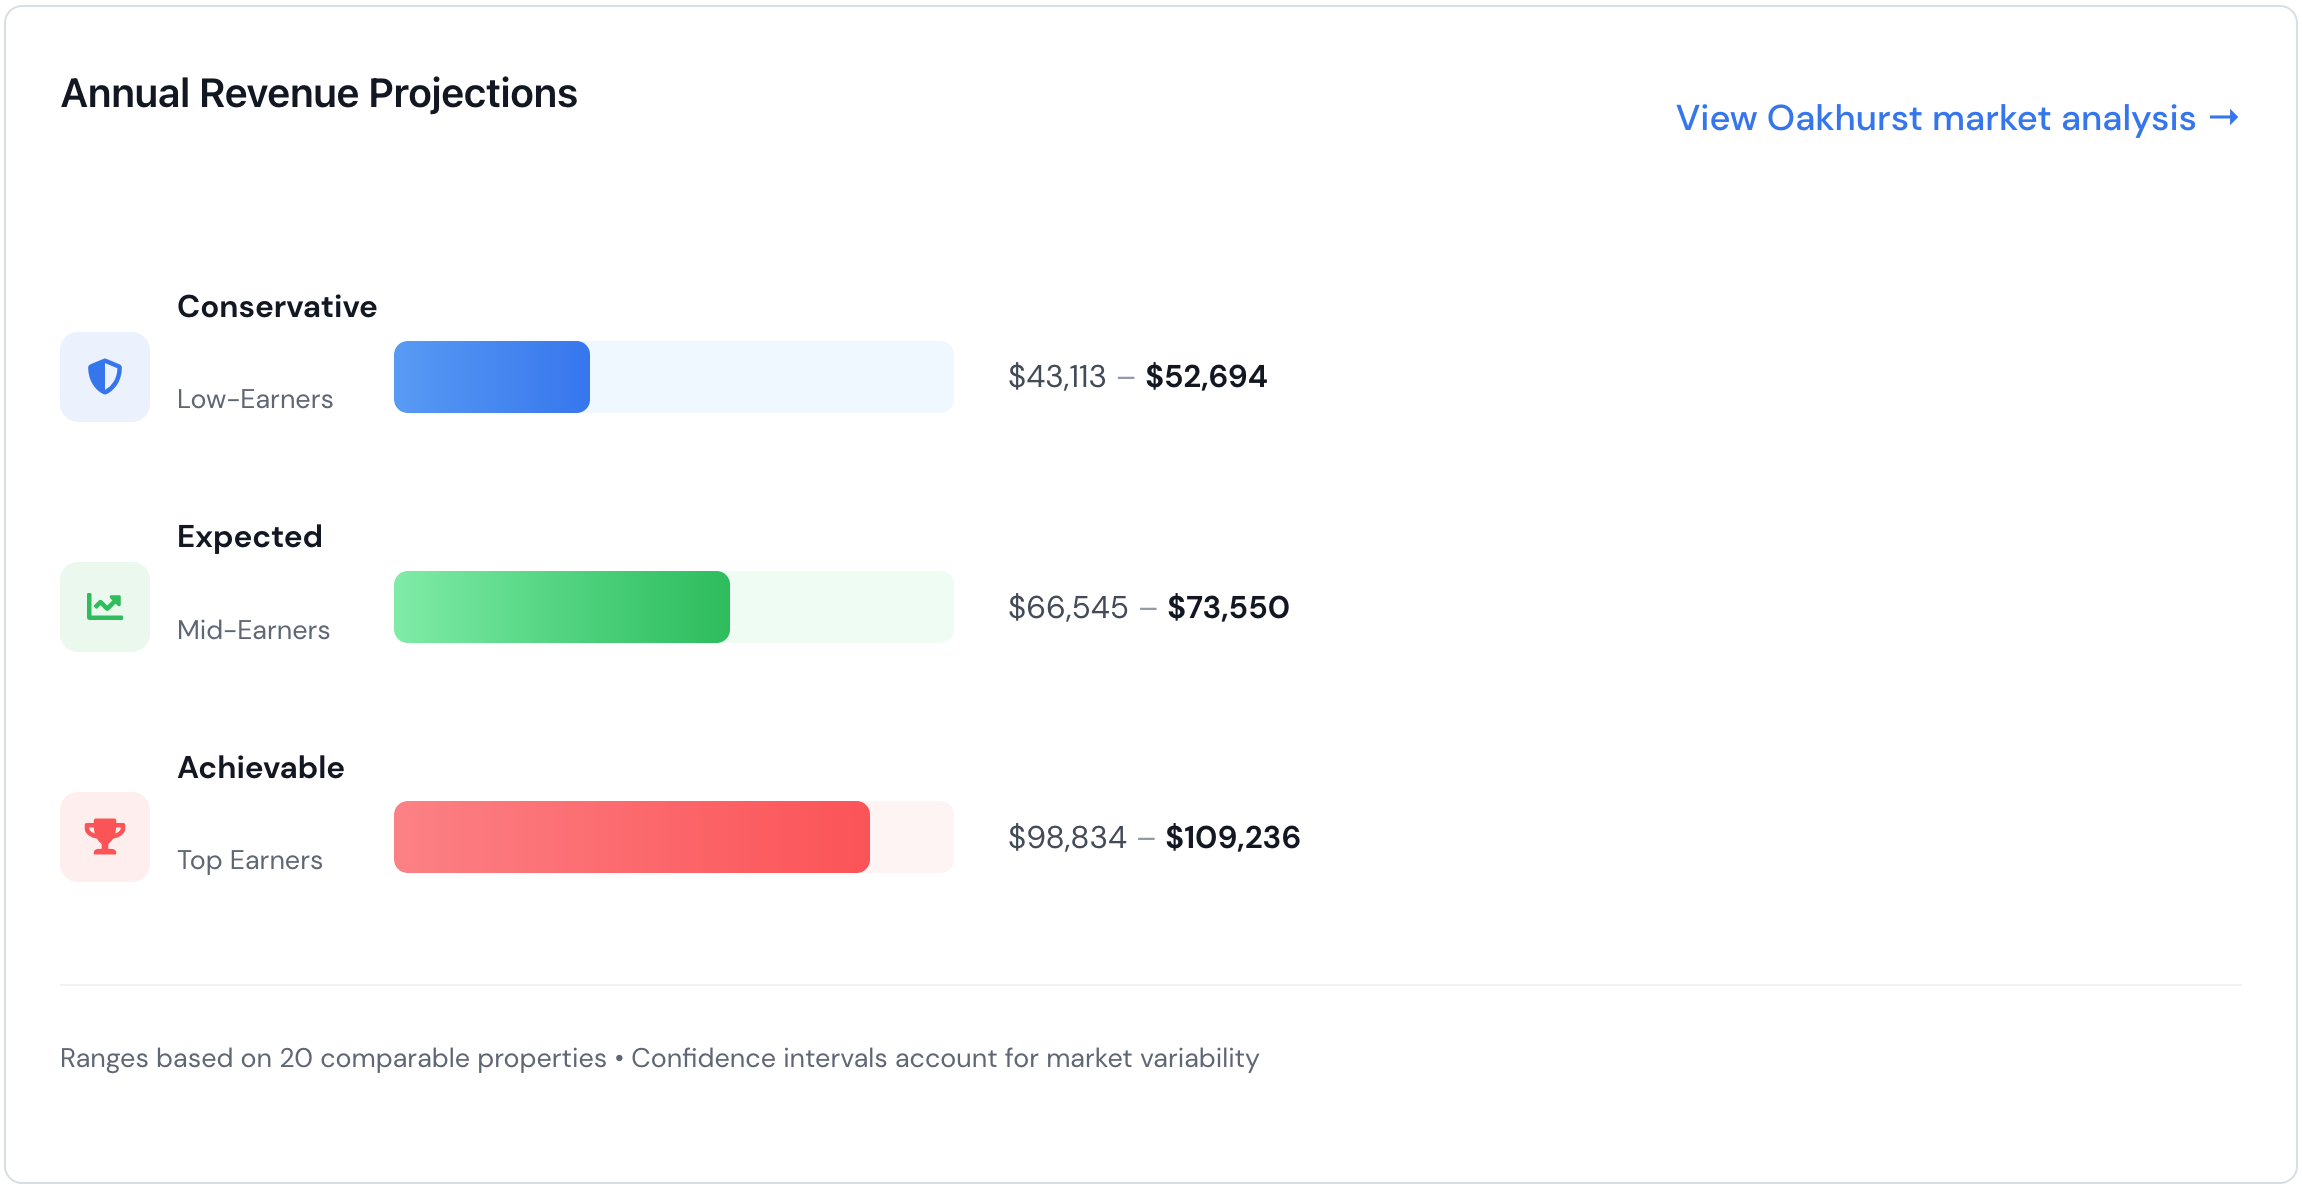Click the arrow after market analysis link
The width and height of the screenshot is (2302, 1189).
[2224, 118]
